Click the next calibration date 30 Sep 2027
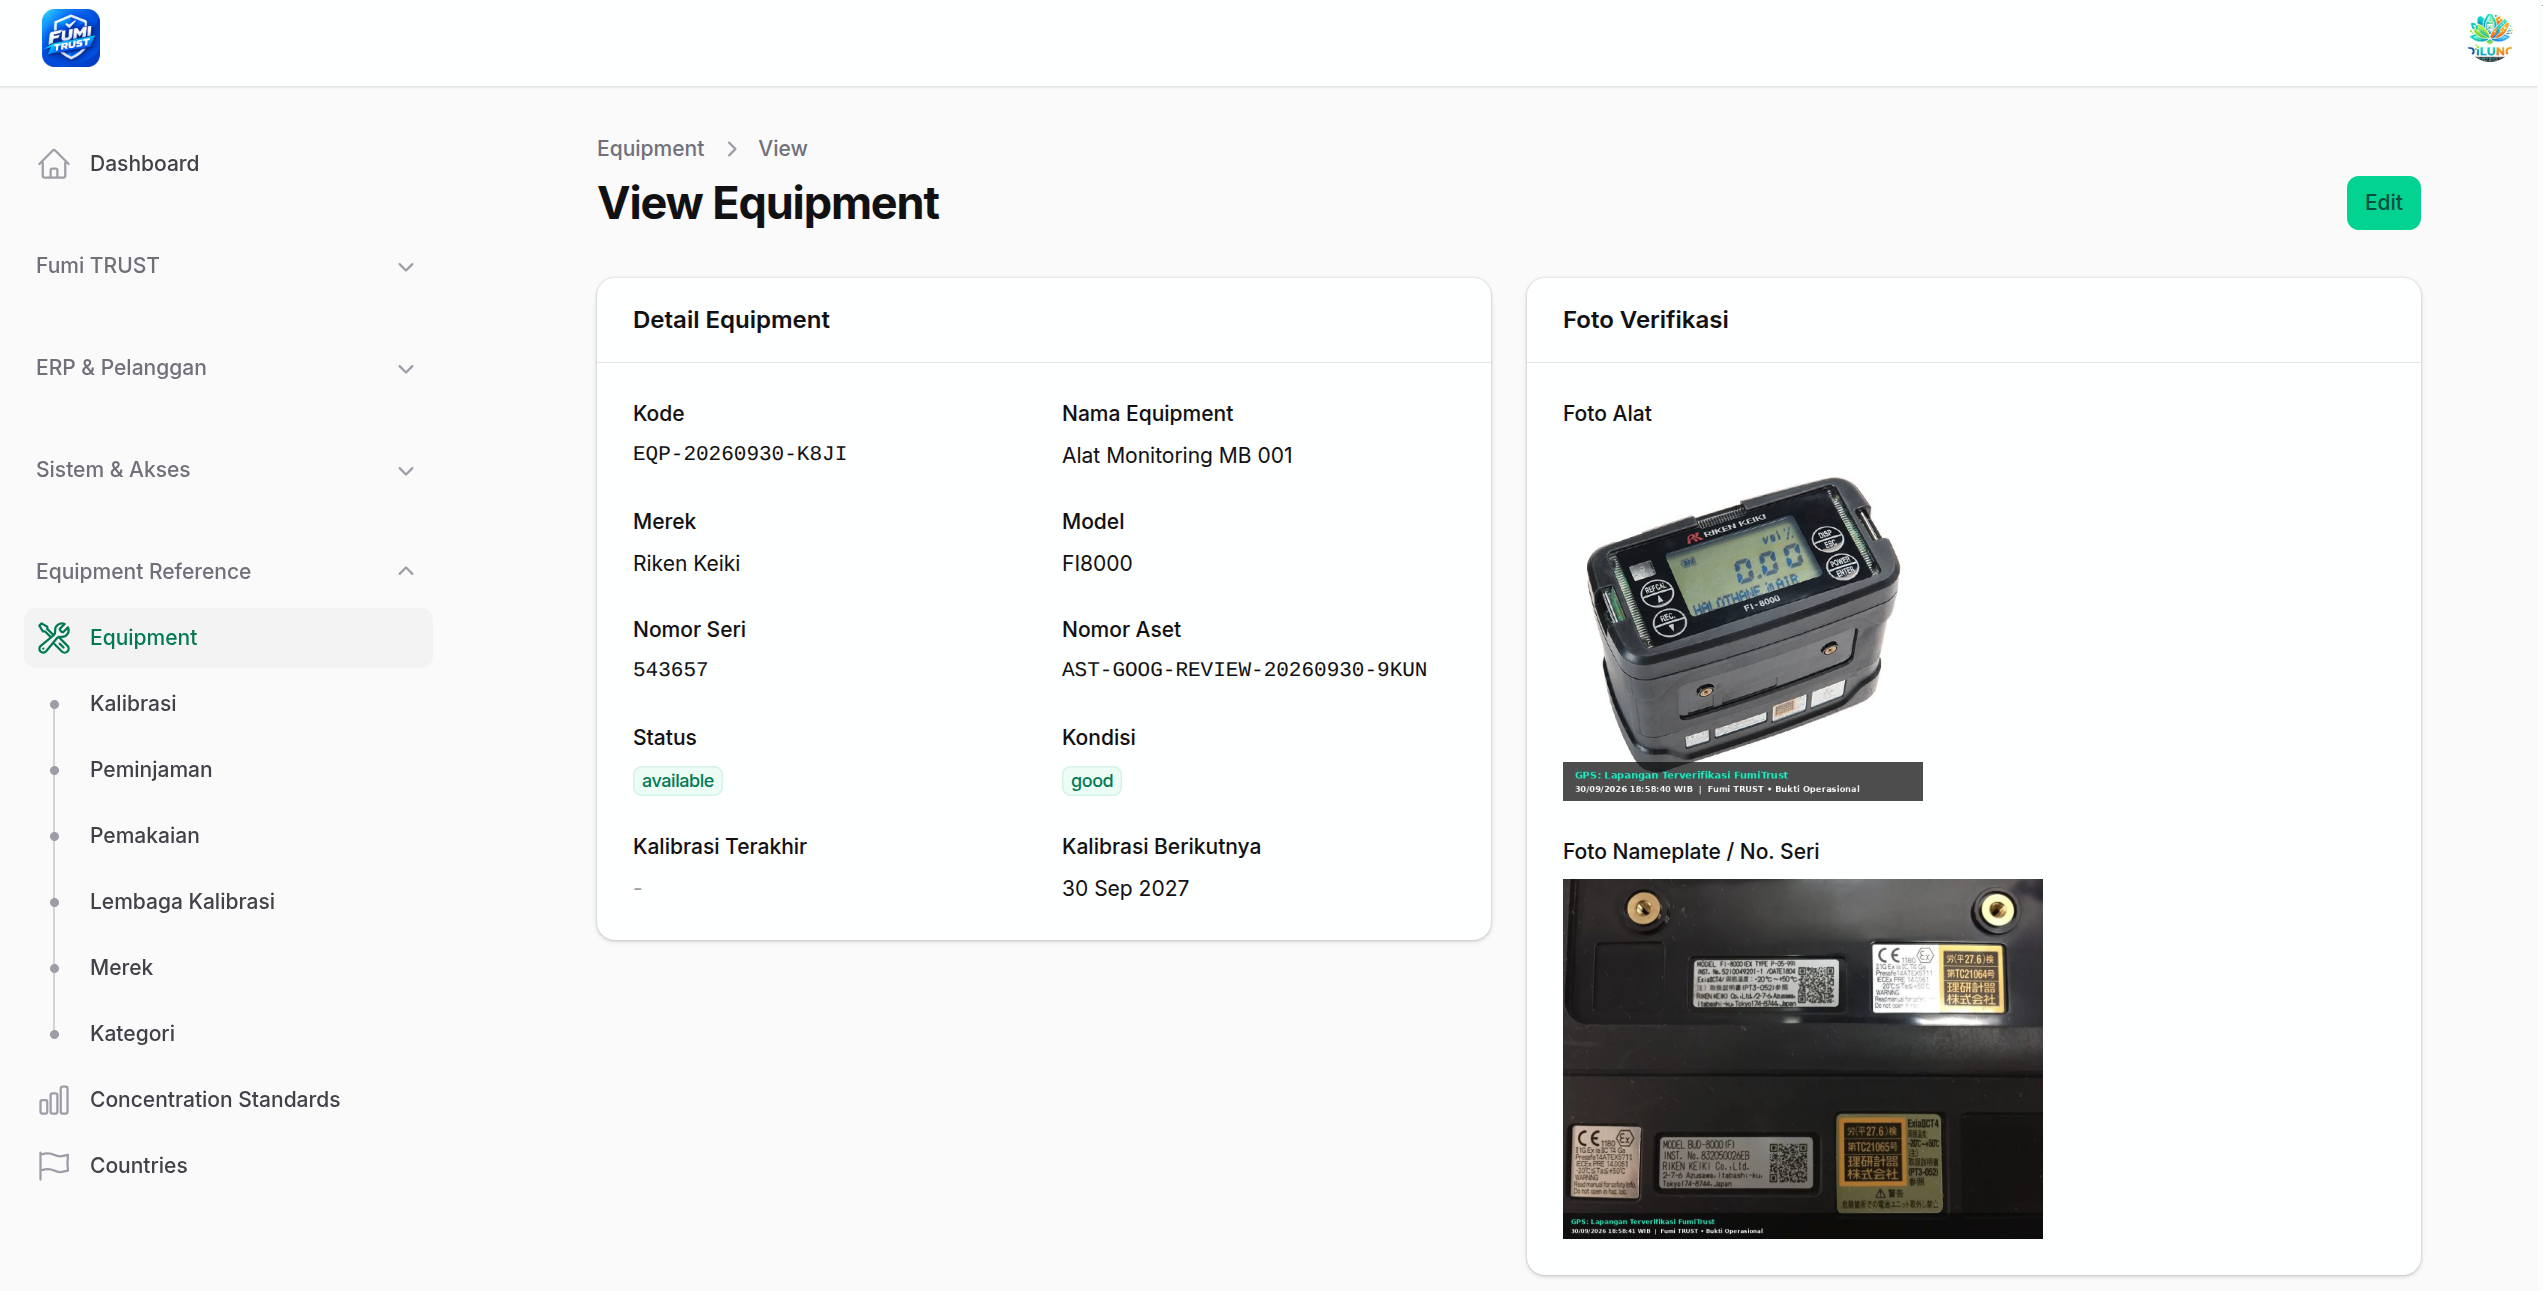The height and width of the screenshot is (1291, 2543). tap(1125, 889)
